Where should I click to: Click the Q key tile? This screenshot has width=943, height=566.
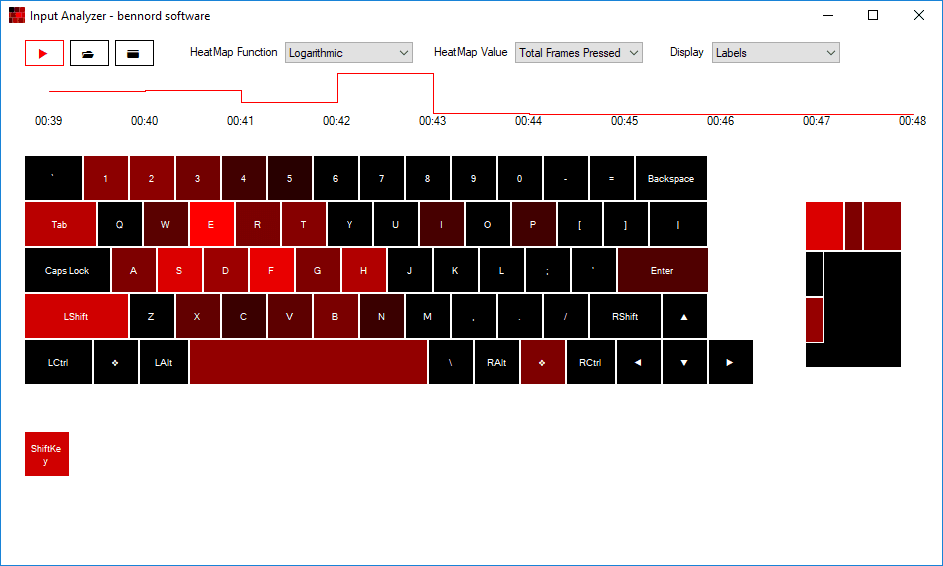tap(120, 224)
